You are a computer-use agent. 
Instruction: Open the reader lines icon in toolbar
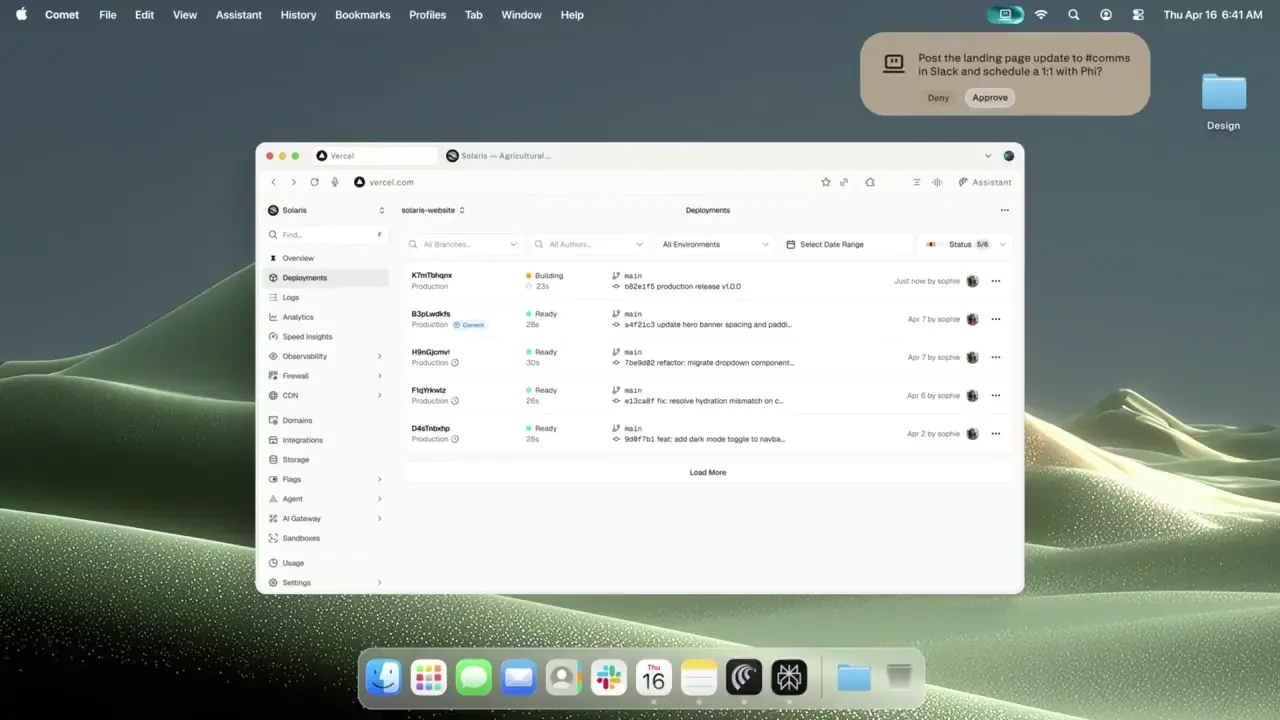(x=916, y=182)
